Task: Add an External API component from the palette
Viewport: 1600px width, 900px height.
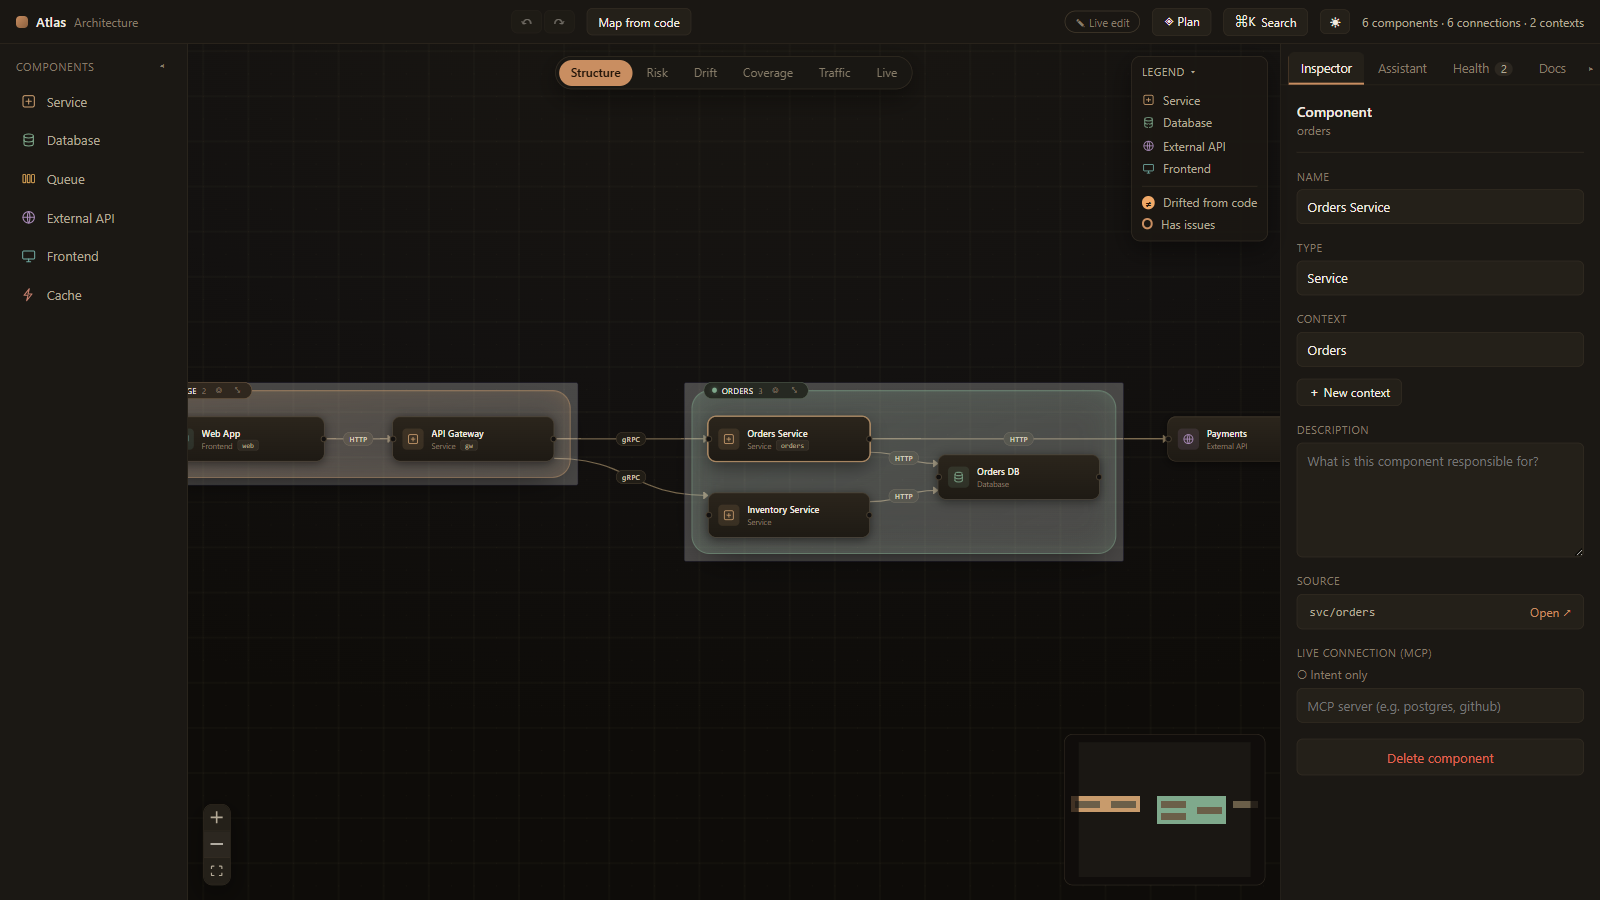Action: pos(94,218)
